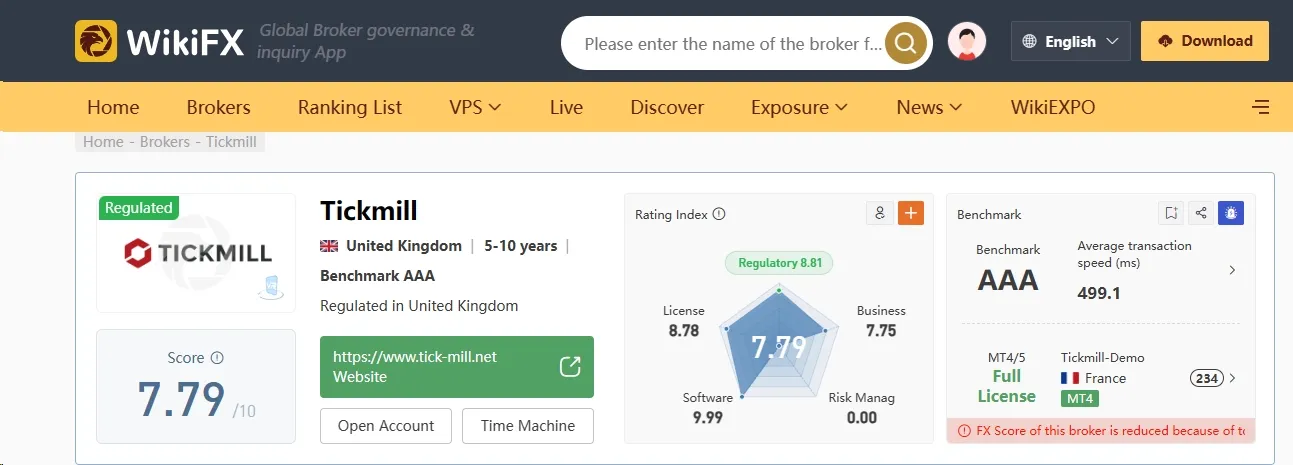Click the United Kingdom flag icon
1293x465 pixels.
[x=329, y=246]
